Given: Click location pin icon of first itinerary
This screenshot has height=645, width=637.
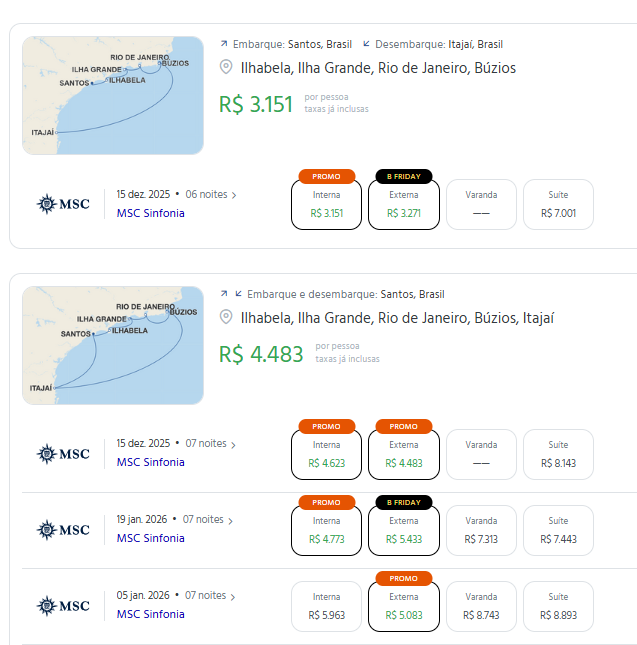Looking at the screenshot, I should [x=226, y=68].
